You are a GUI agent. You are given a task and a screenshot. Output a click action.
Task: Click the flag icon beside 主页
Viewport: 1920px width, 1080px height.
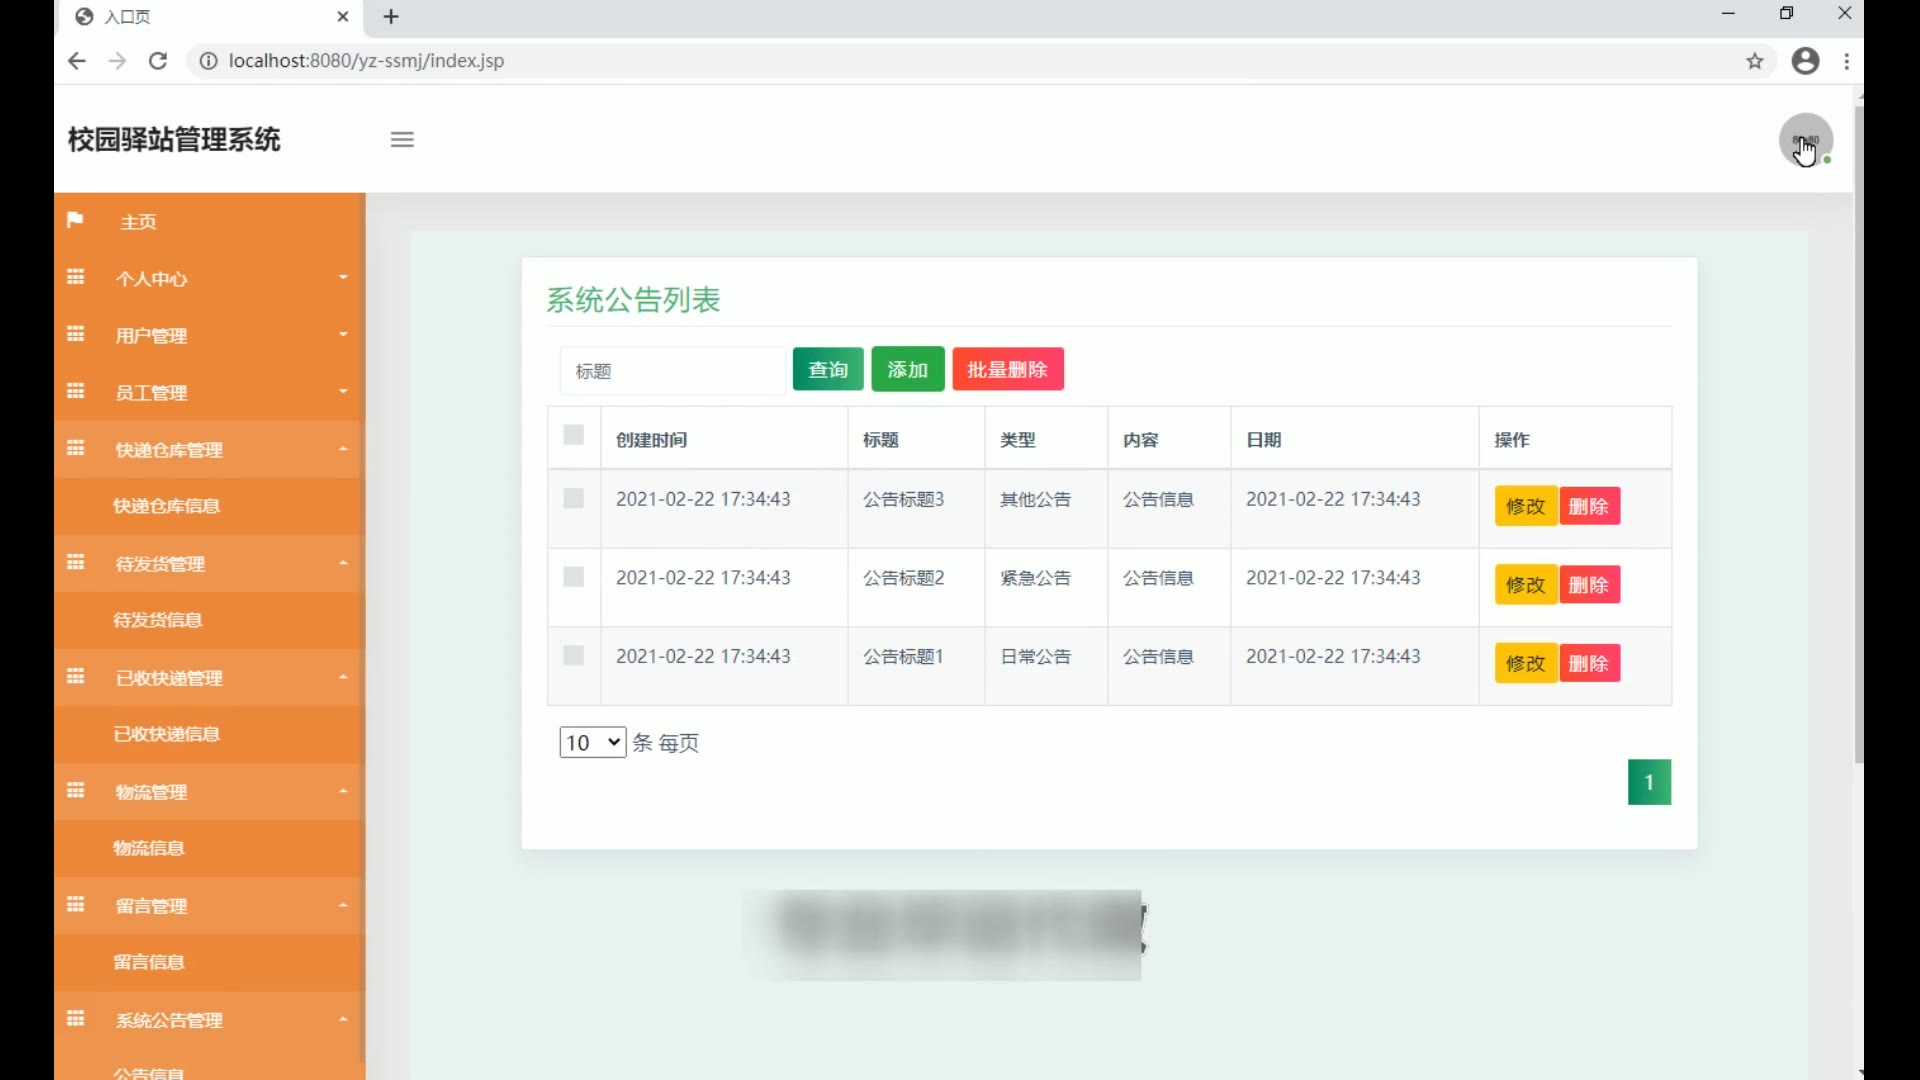75,220
